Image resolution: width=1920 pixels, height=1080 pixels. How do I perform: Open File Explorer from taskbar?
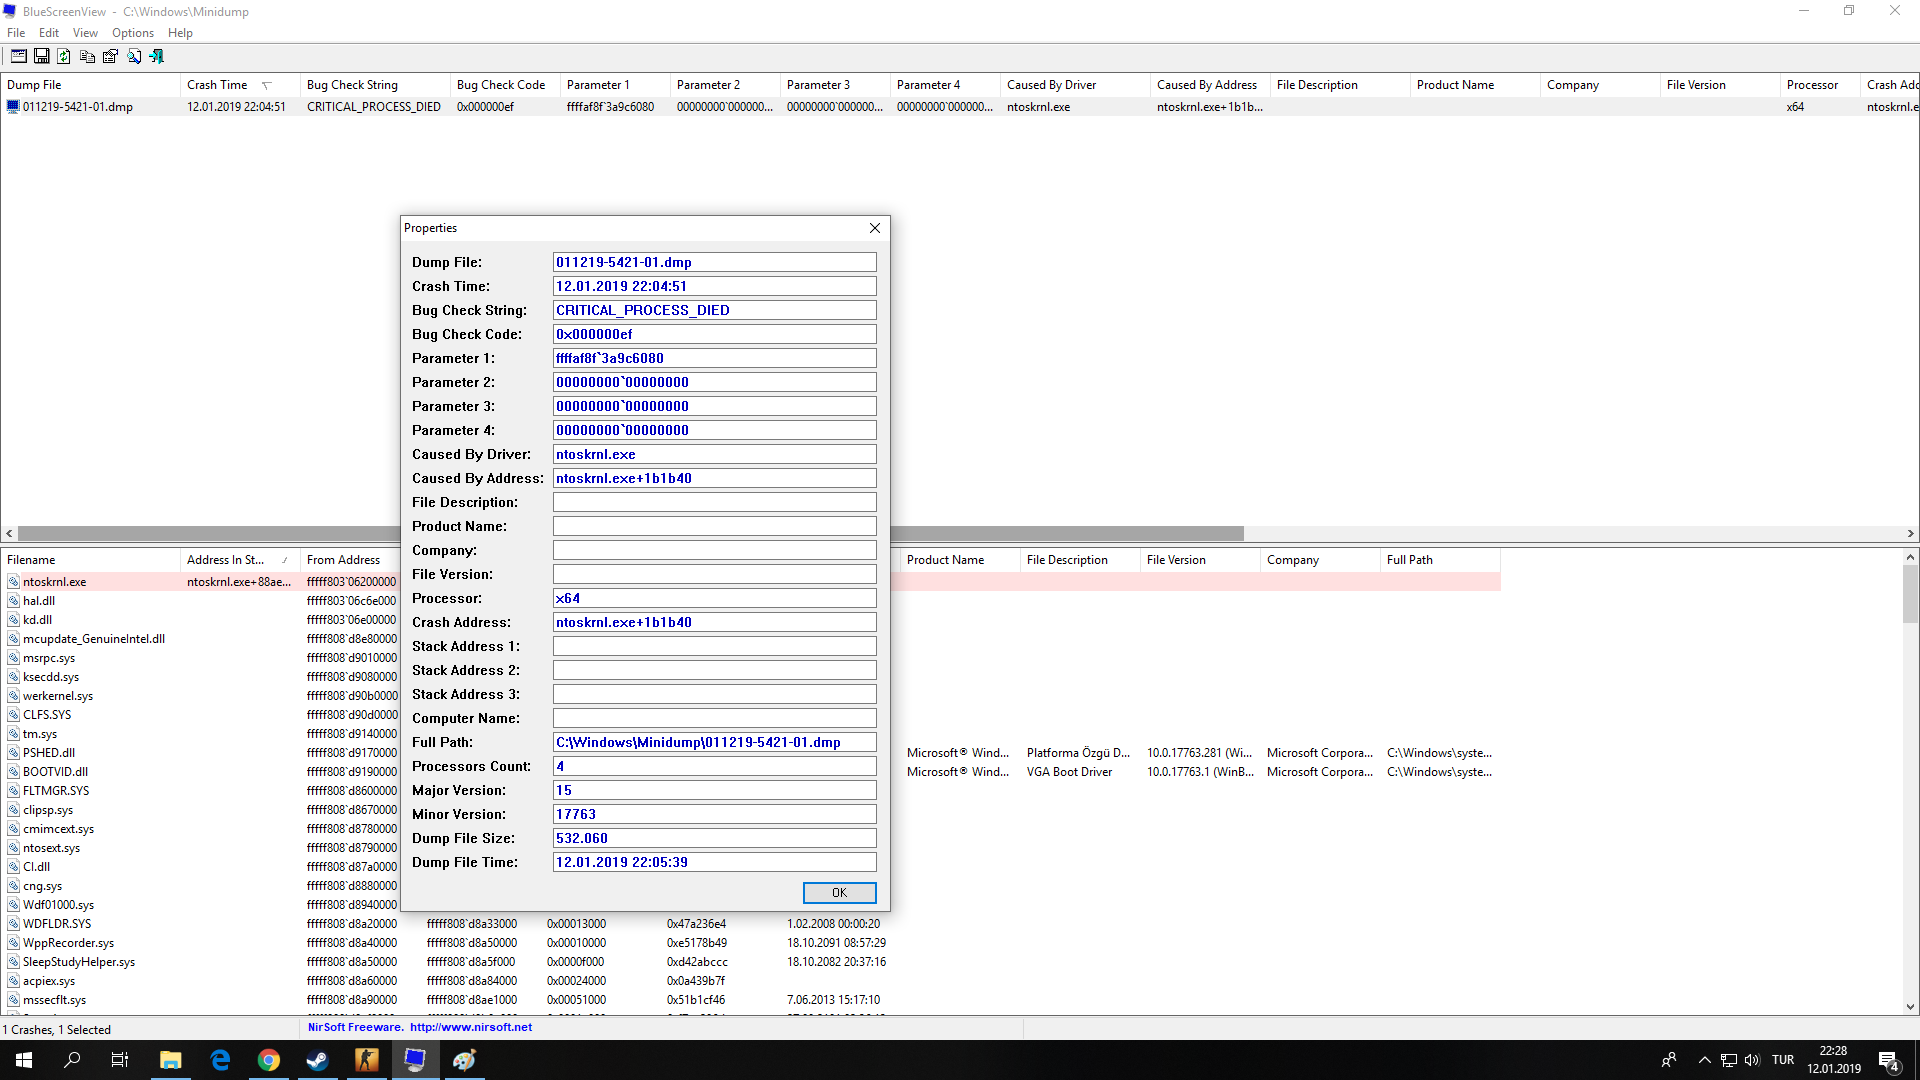coord(171,1060)
